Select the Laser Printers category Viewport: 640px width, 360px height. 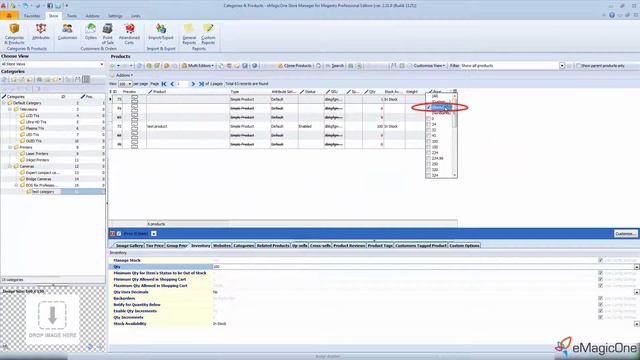37,154
